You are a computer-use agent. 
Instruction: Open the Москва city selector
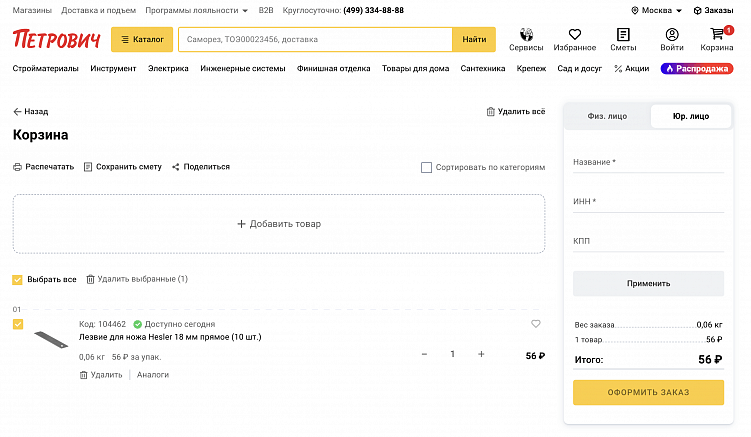[x=656, y=11]
